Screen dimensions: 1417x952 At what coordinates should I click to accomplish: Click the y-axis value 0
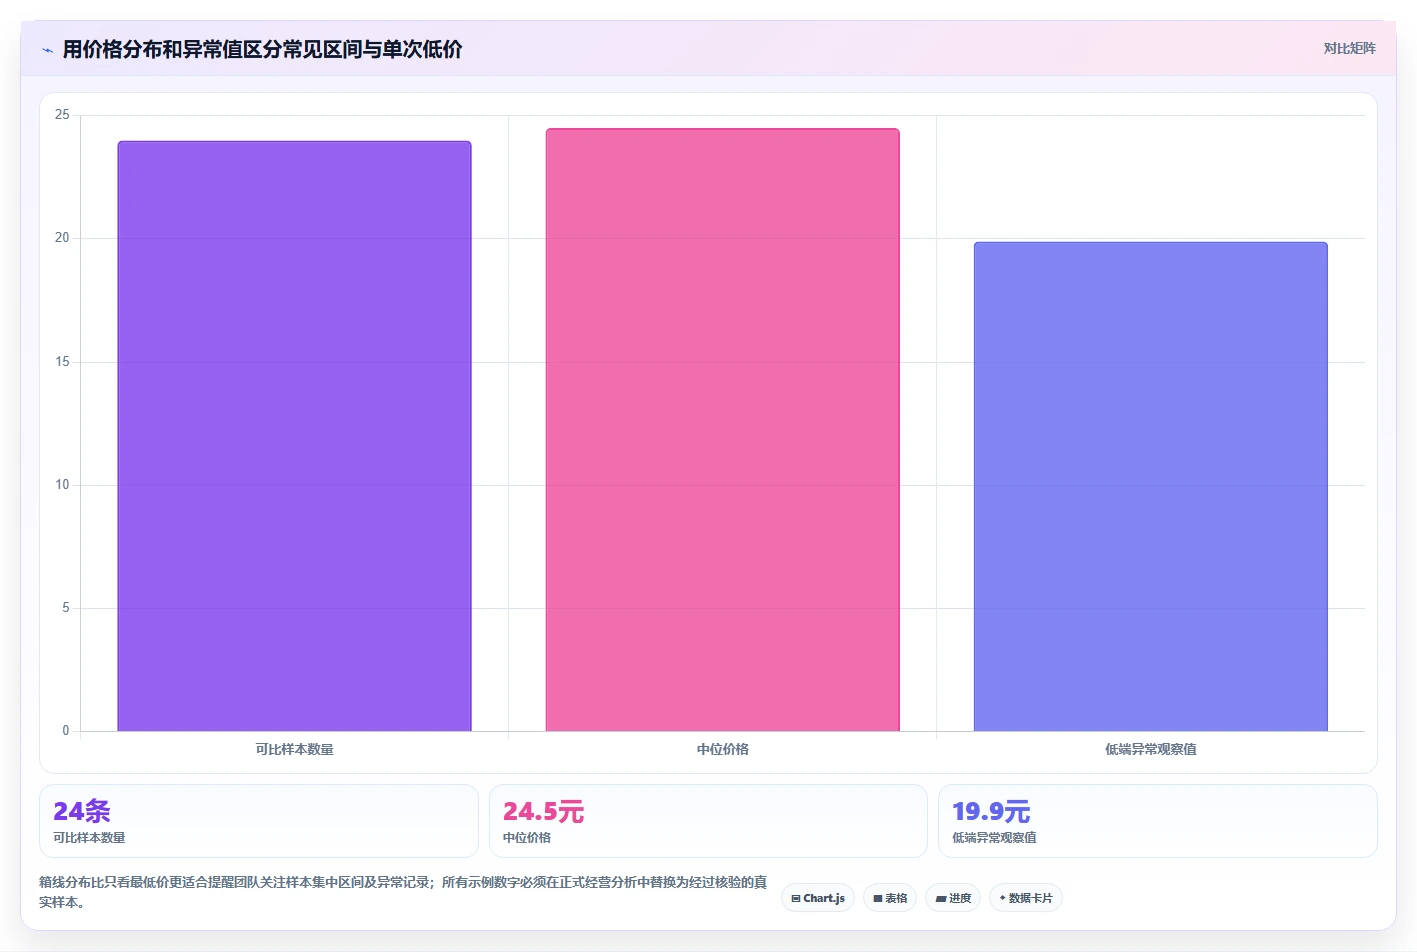(x=66, y=731)
